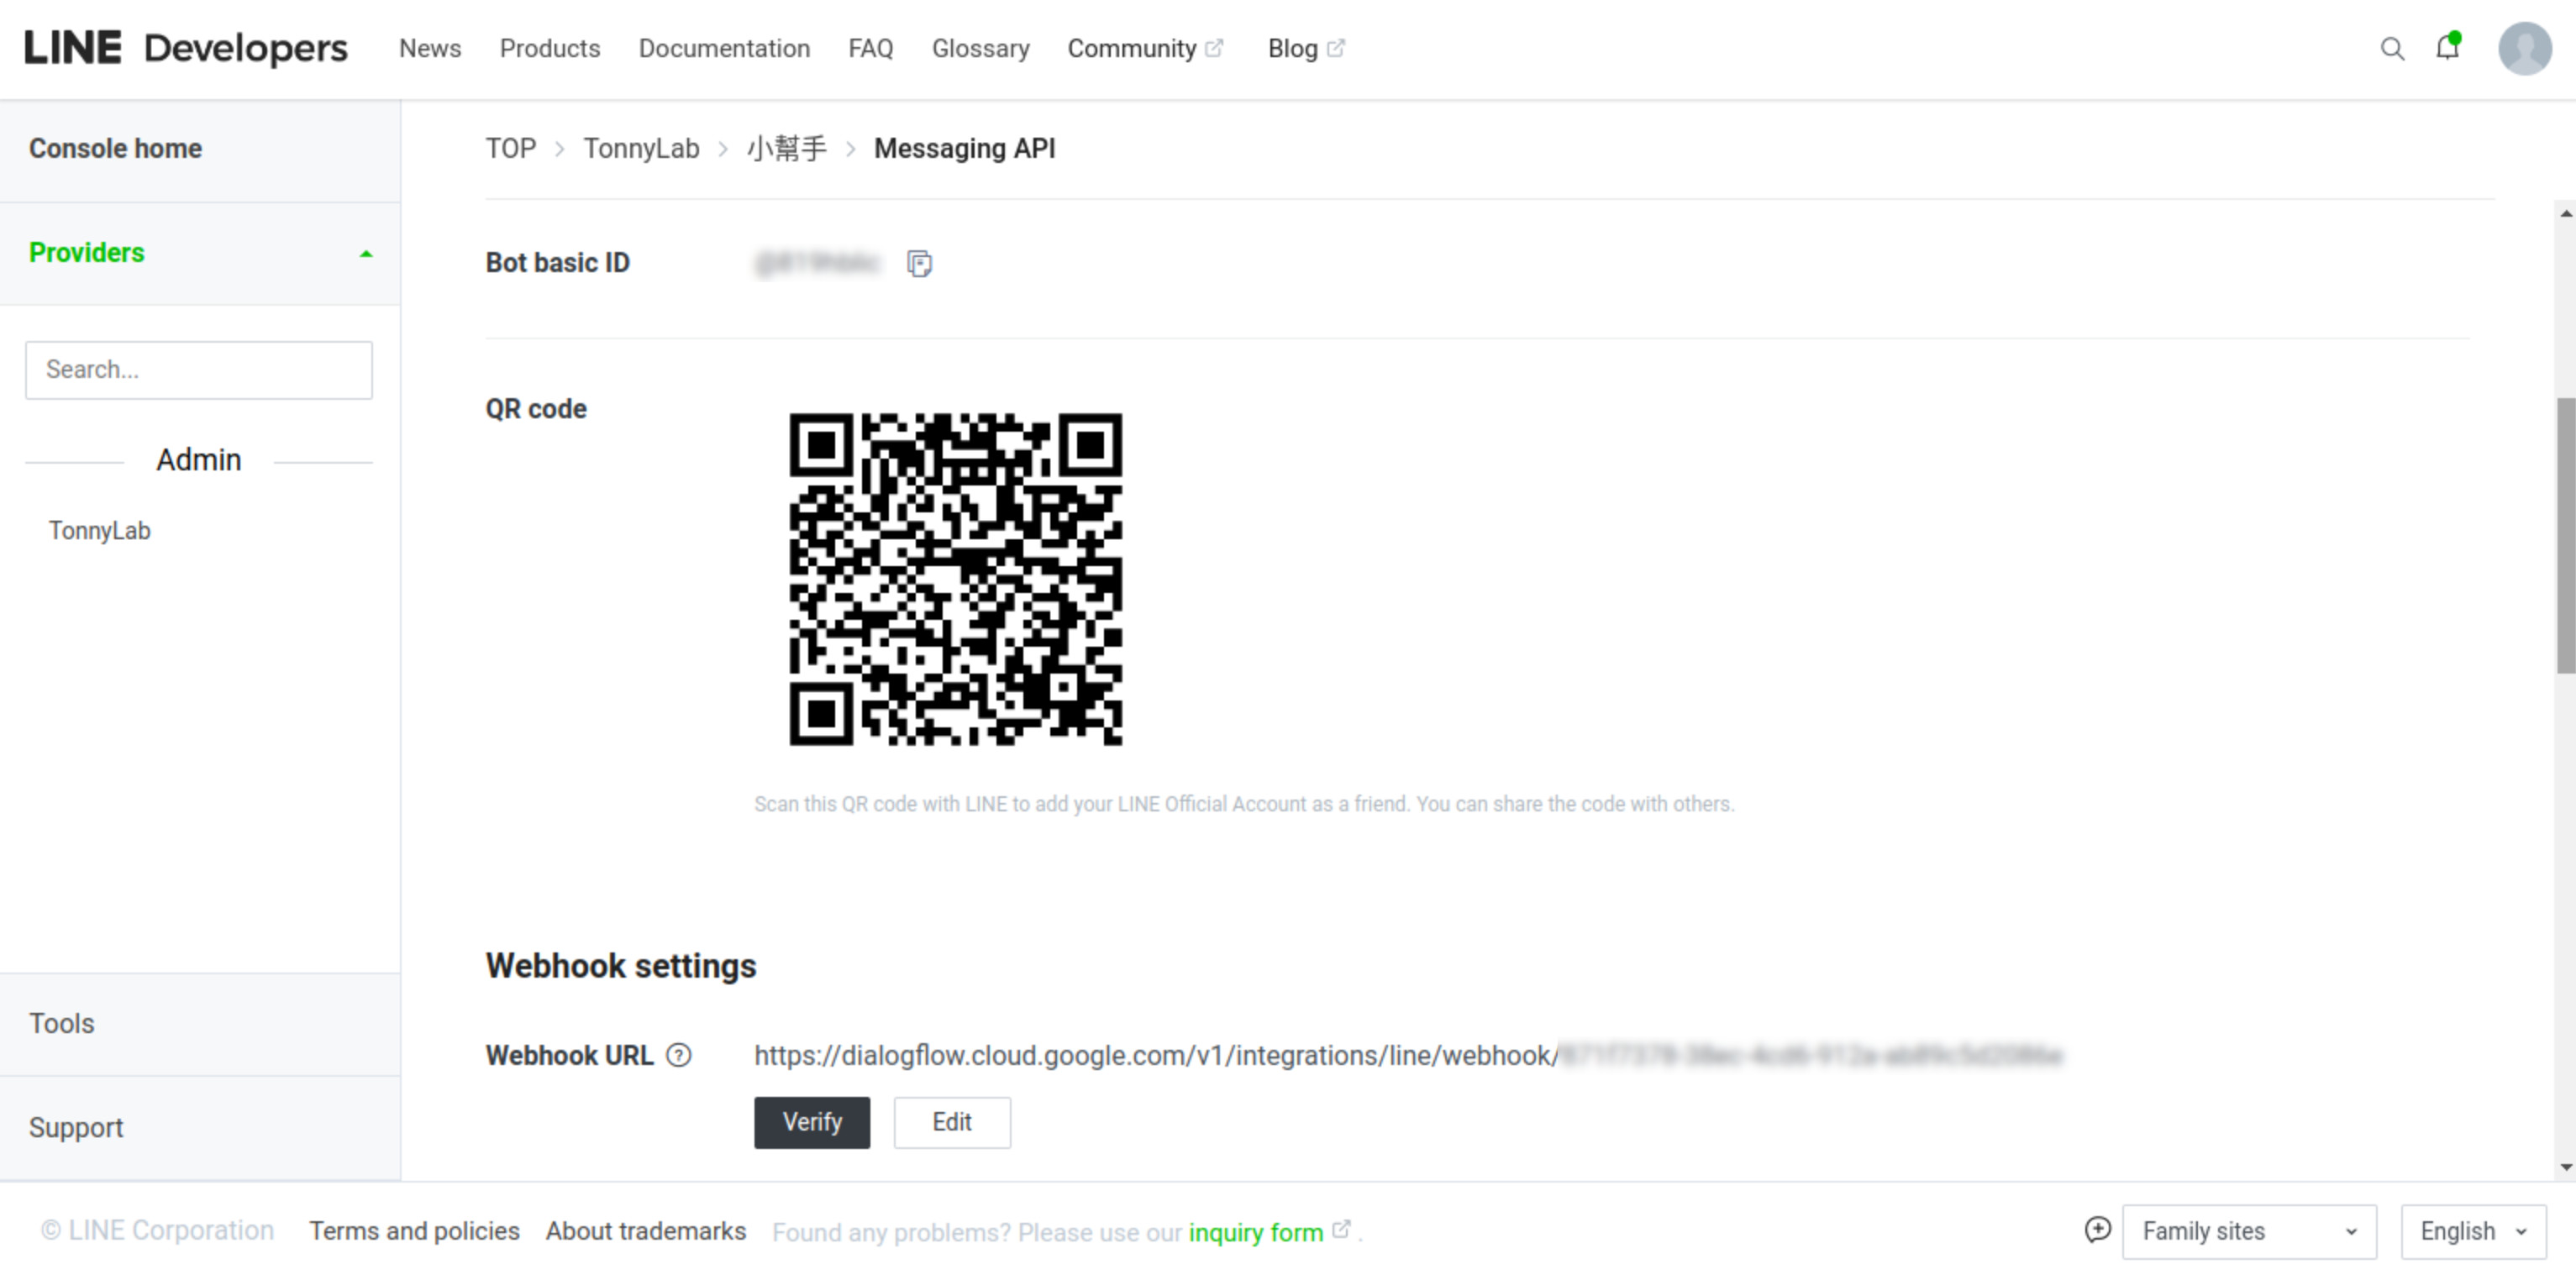The height and width of the screenshot is (1280, 2576).
Task: Open the English language dropdown
Action: click(2472, 1231)
